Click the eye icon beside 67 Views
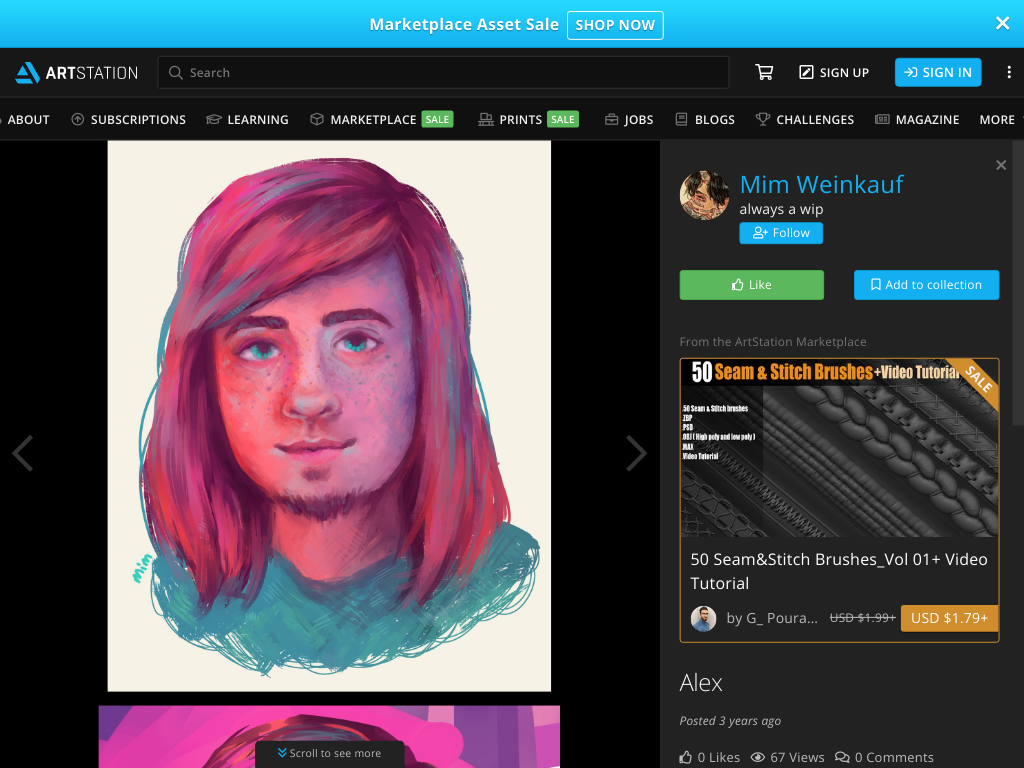The width and height of the screenshot is (1024, 768). pos(758,757)
